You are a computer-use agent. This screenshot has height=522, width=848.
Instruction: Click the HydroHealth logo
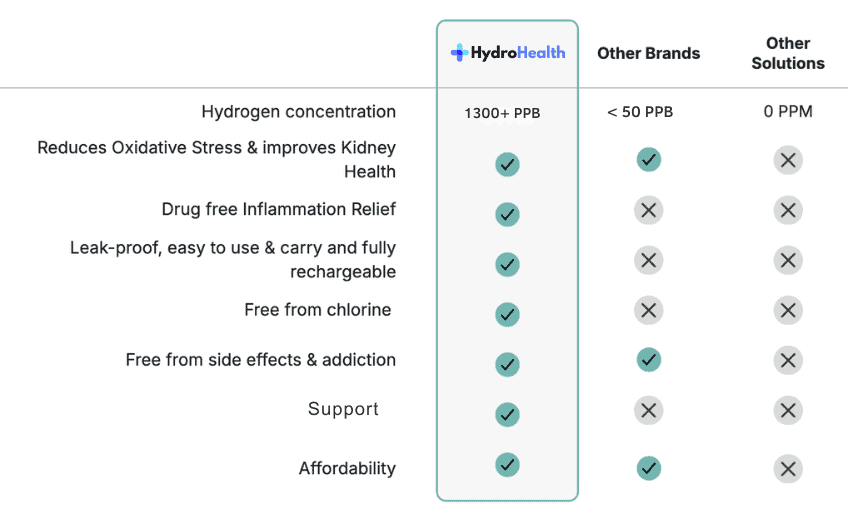pos(507,52)
